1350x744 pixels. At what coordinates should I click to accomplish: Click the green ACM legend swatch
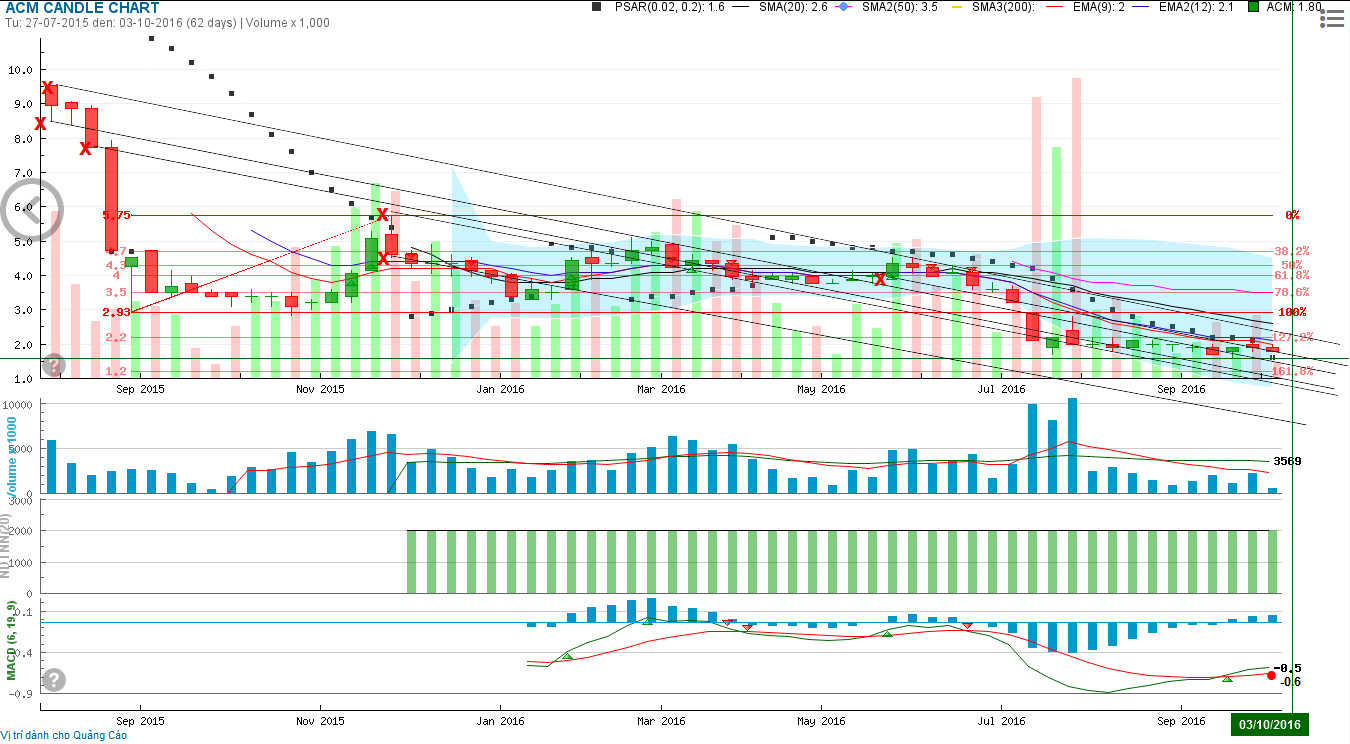tap(1253, 7)
